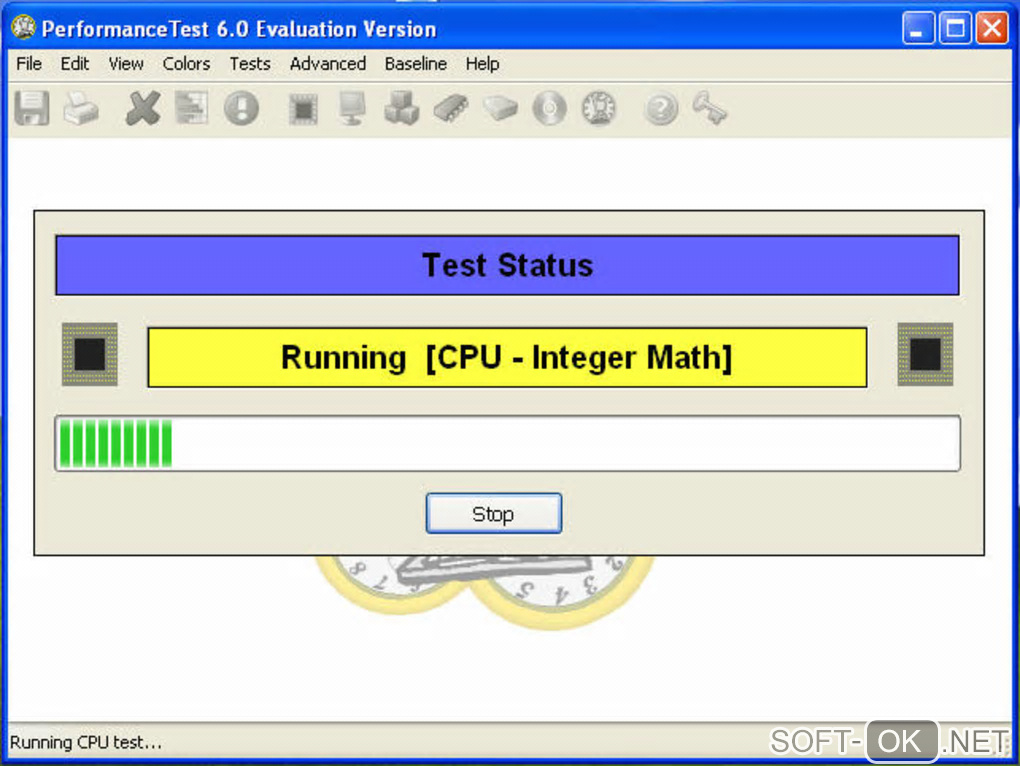Click the monitor 2D graphics toolbar icon
Viewport: 1020px width, 766px height.
(x=353, y=108)
